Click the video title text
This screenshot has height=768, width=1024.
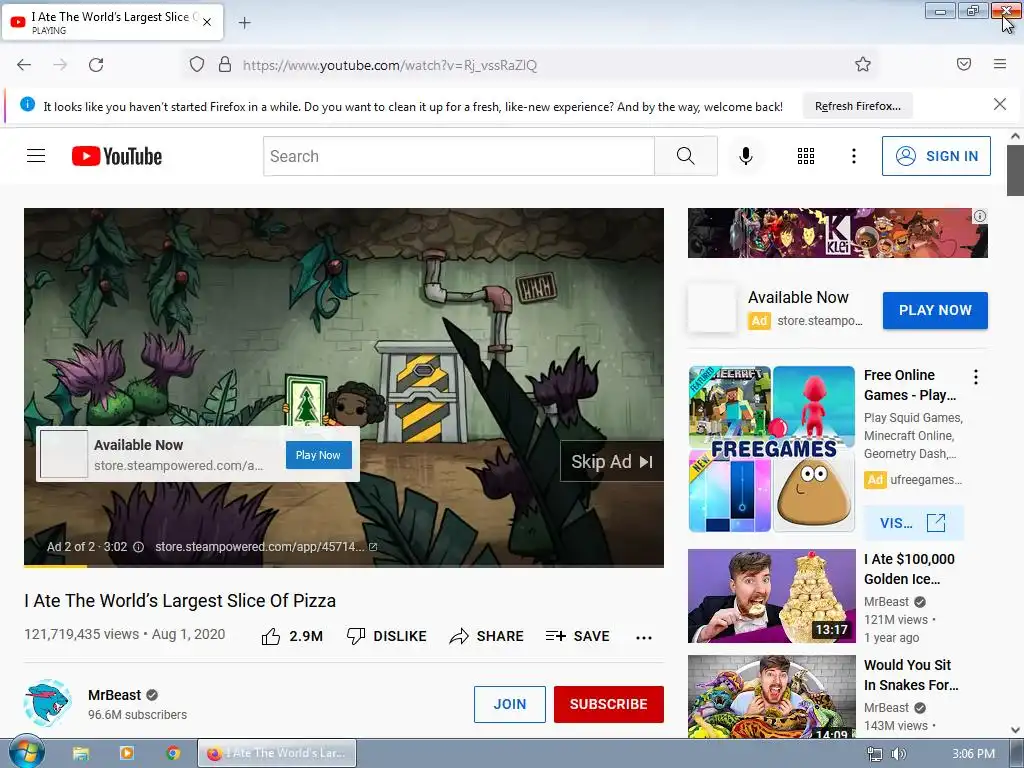[180, 600]
